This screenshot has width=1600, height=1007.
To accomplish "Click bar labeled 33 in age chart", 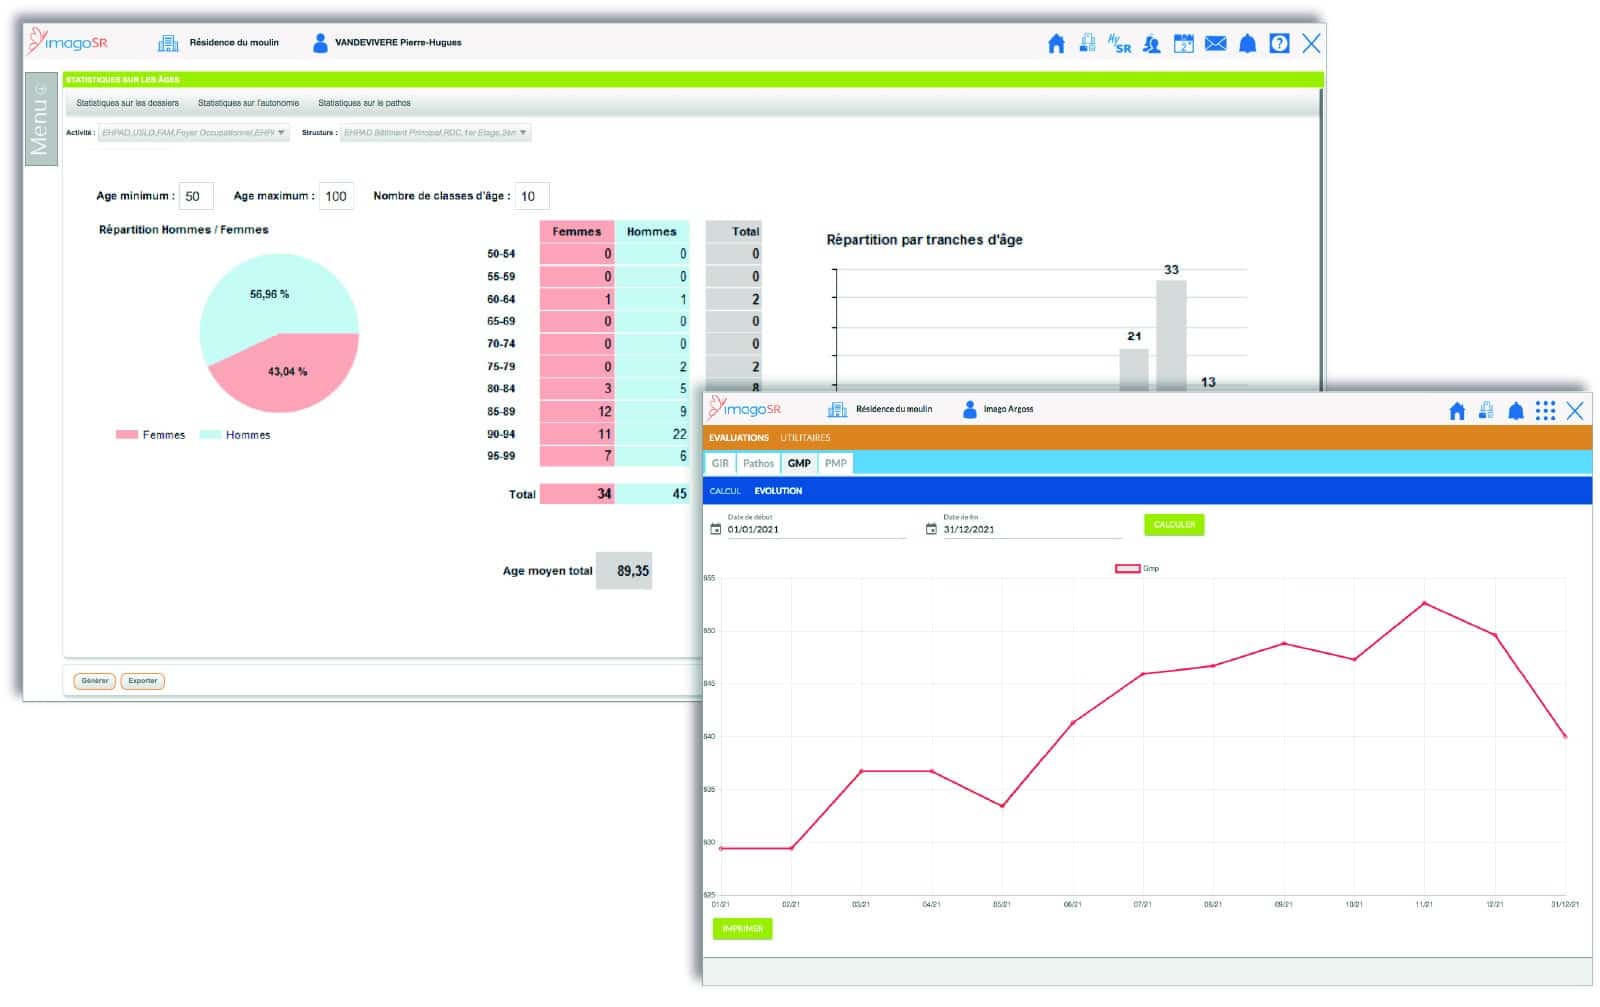I will tap(1171, 335).
